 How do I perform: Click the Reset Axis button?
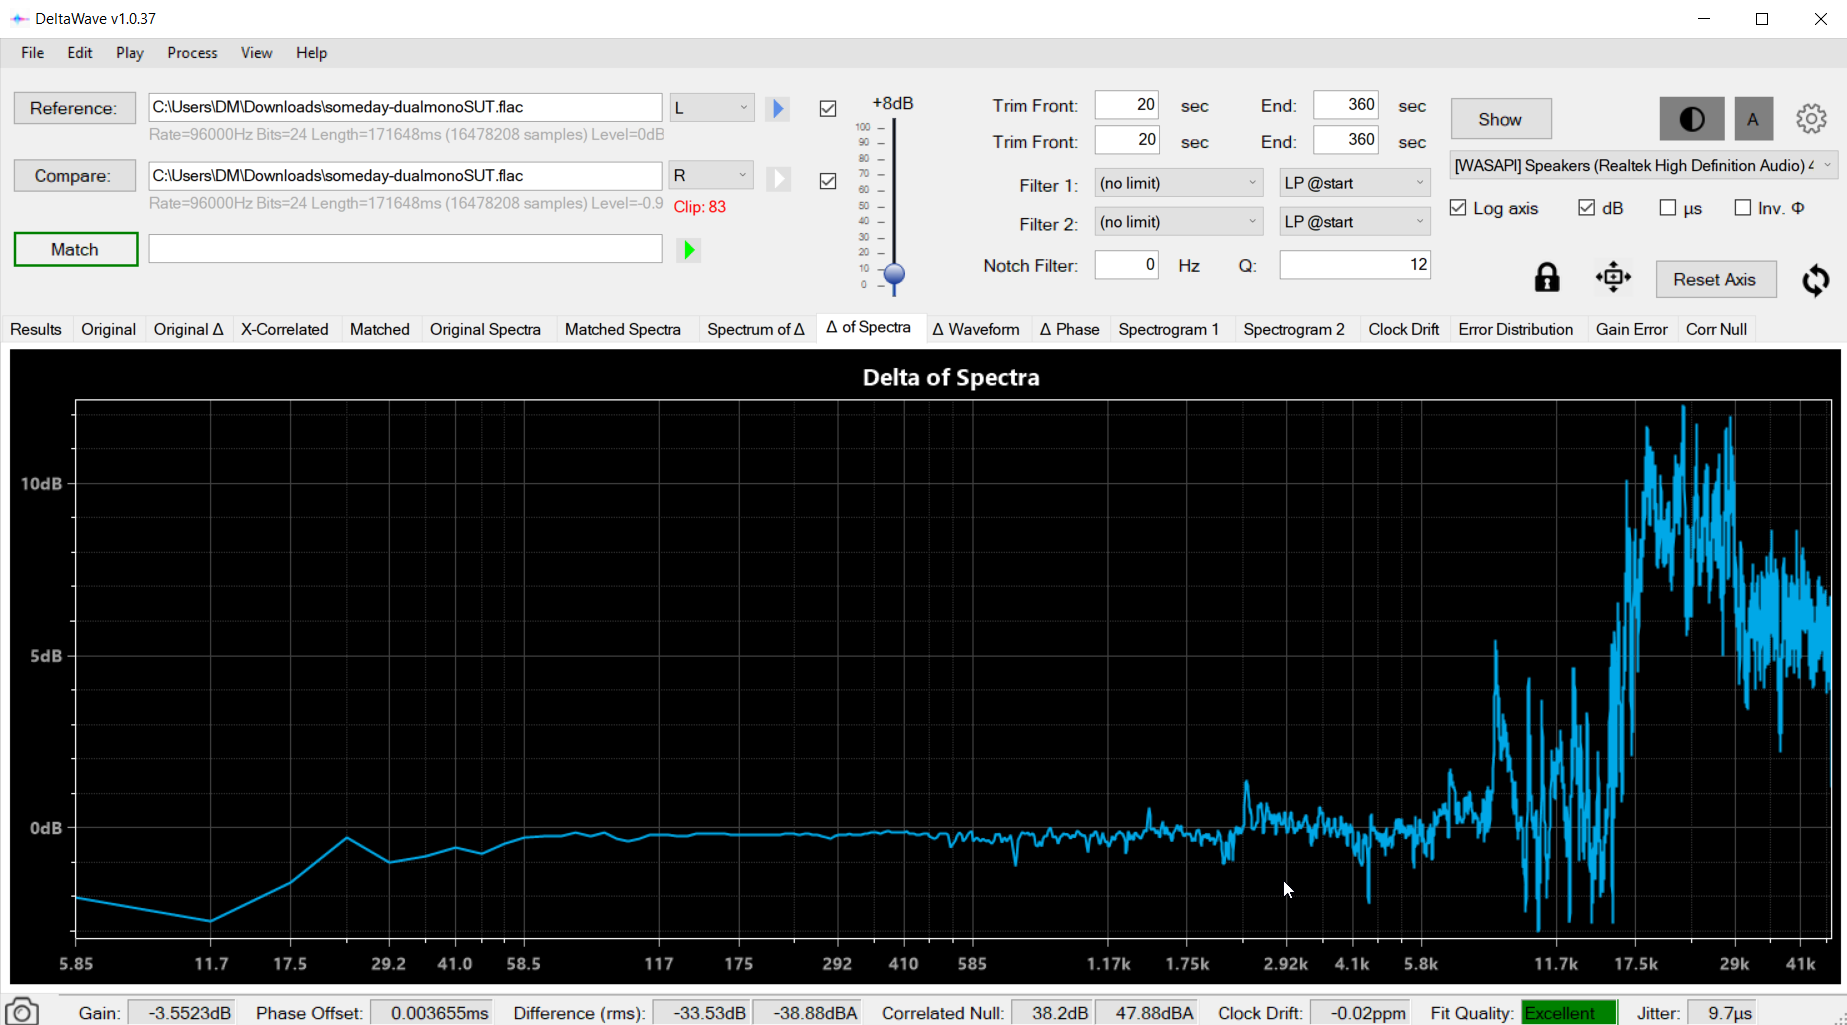[1715, 279]
